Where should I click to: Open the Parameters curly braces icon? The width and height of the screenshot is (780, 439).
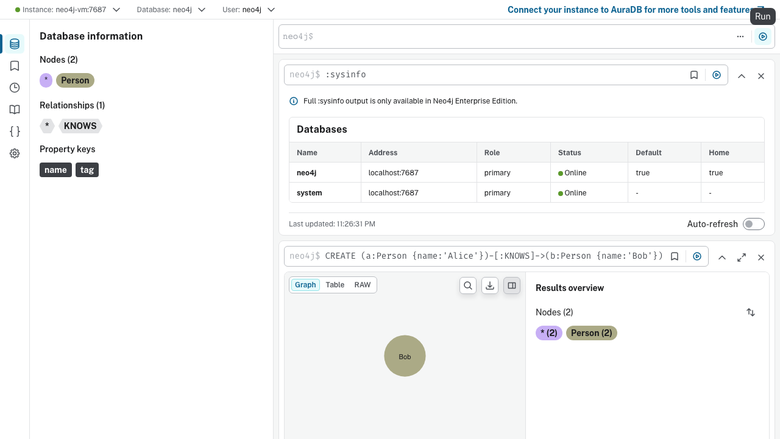point(14,131)
